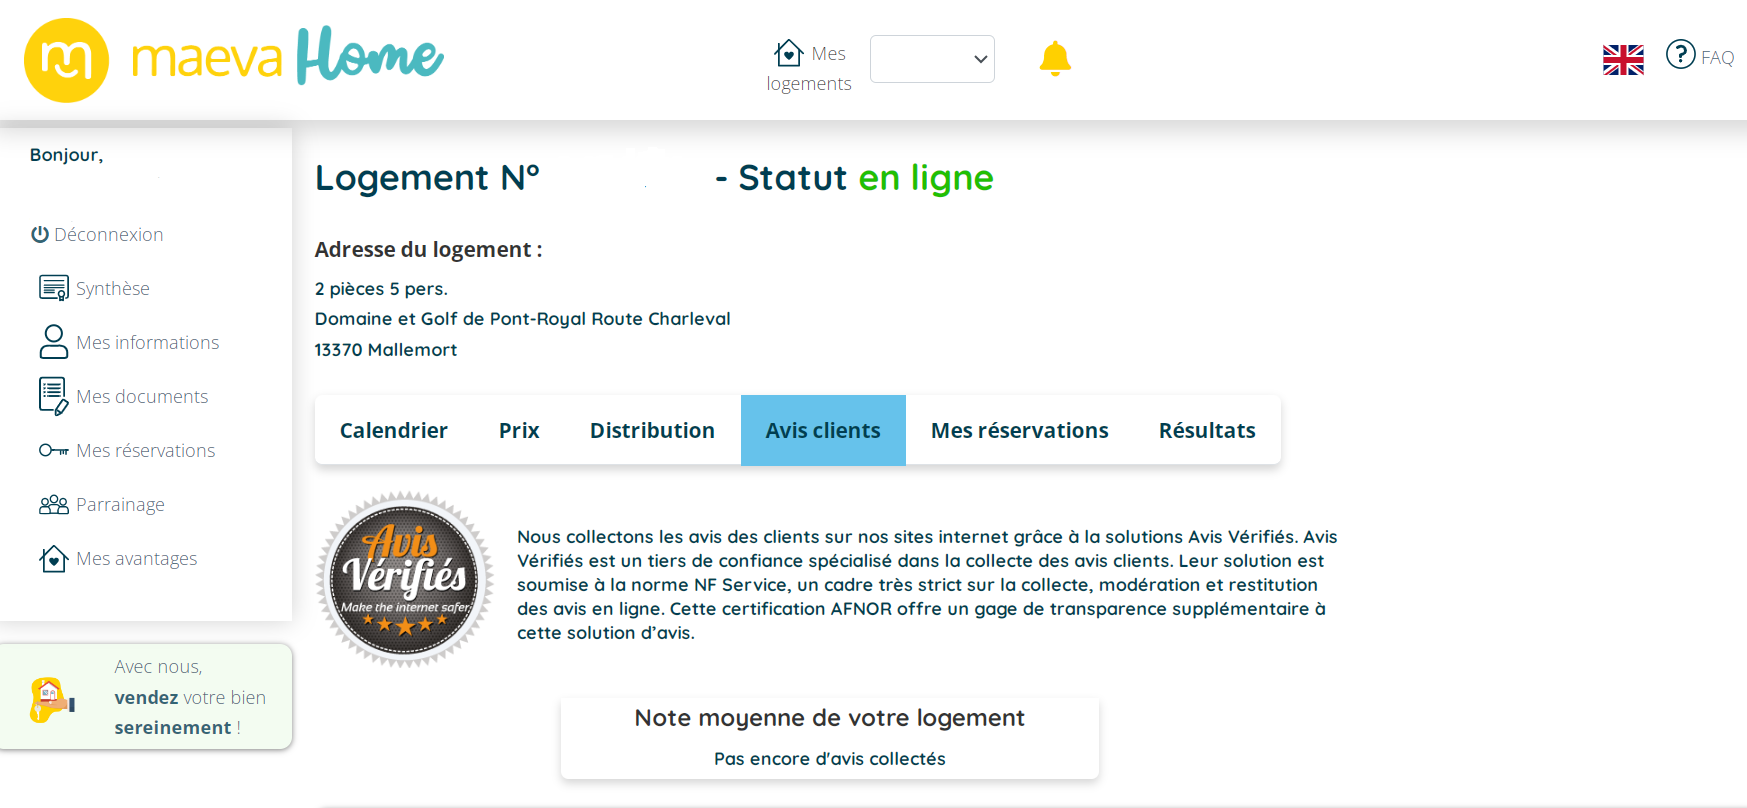This screenshot has height=808, width=1747.
Task: Open notifications bell icon
Action: [x=1055, y=59]
